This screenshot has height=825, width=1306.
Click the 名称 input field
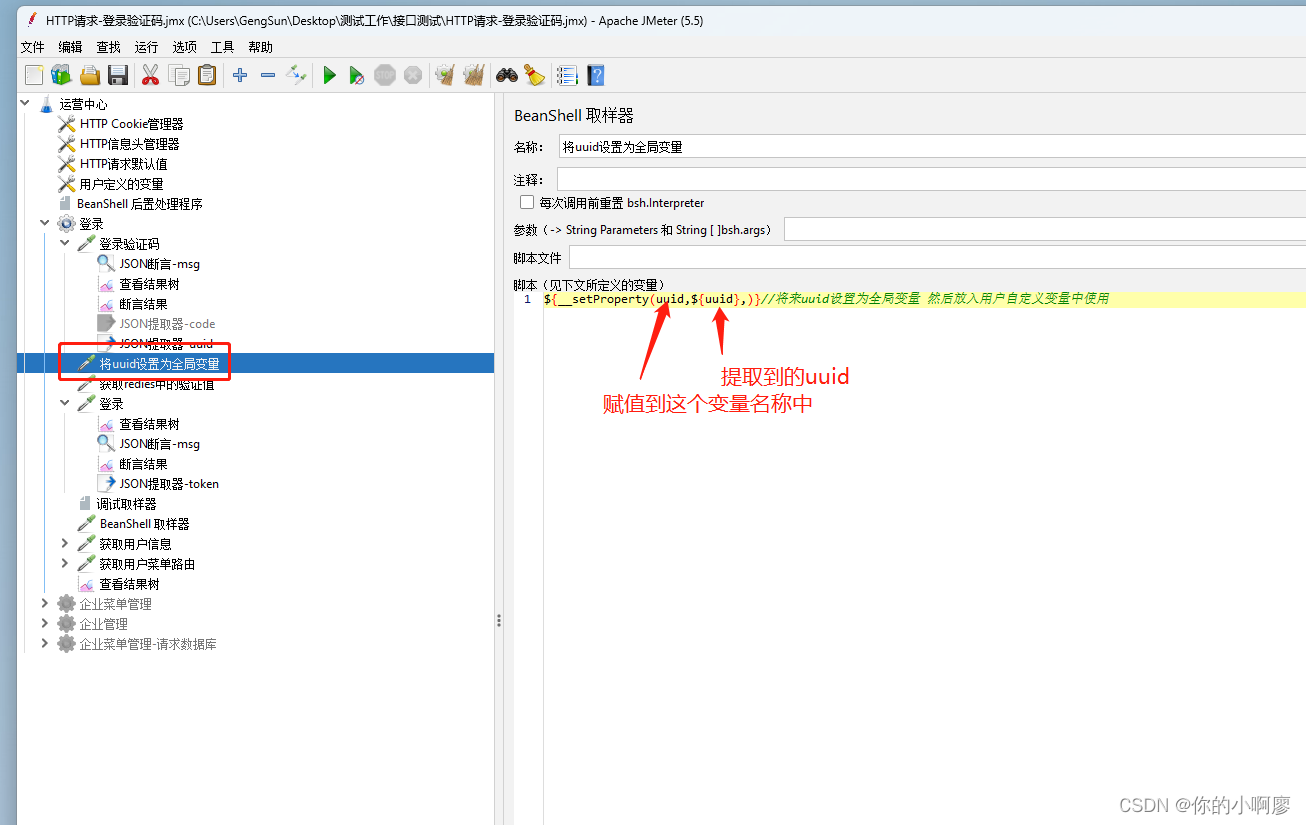(x=932, y=147)
